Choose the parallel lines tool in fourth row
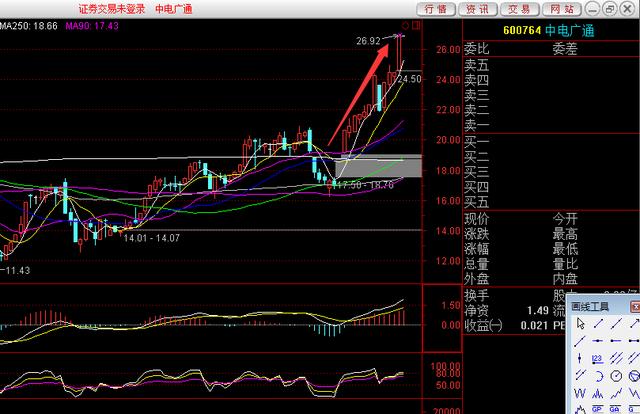The image size is (640, 414). [x=580, y=375]
